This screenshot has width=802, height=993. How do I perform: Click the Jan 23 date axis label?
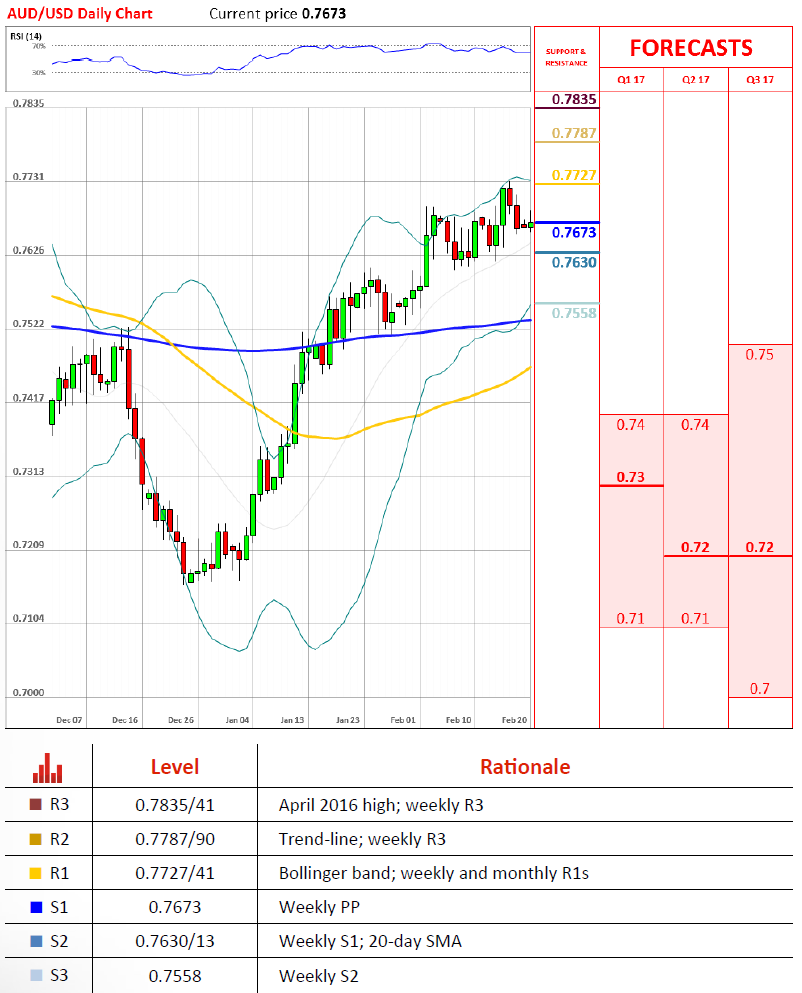pos(347,720)
